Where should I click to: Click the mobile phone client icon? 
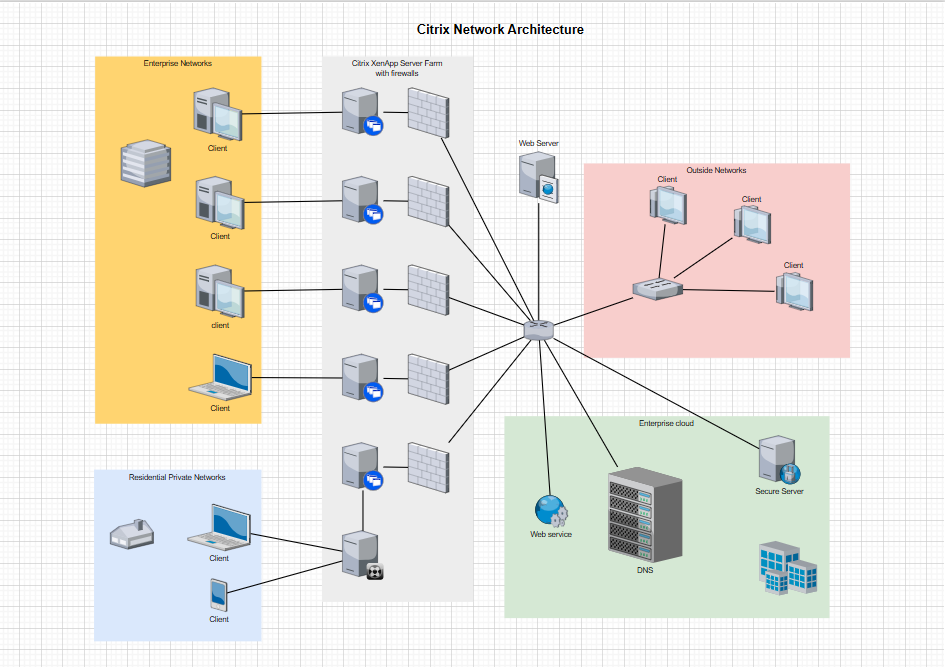(x=219, y=595)
